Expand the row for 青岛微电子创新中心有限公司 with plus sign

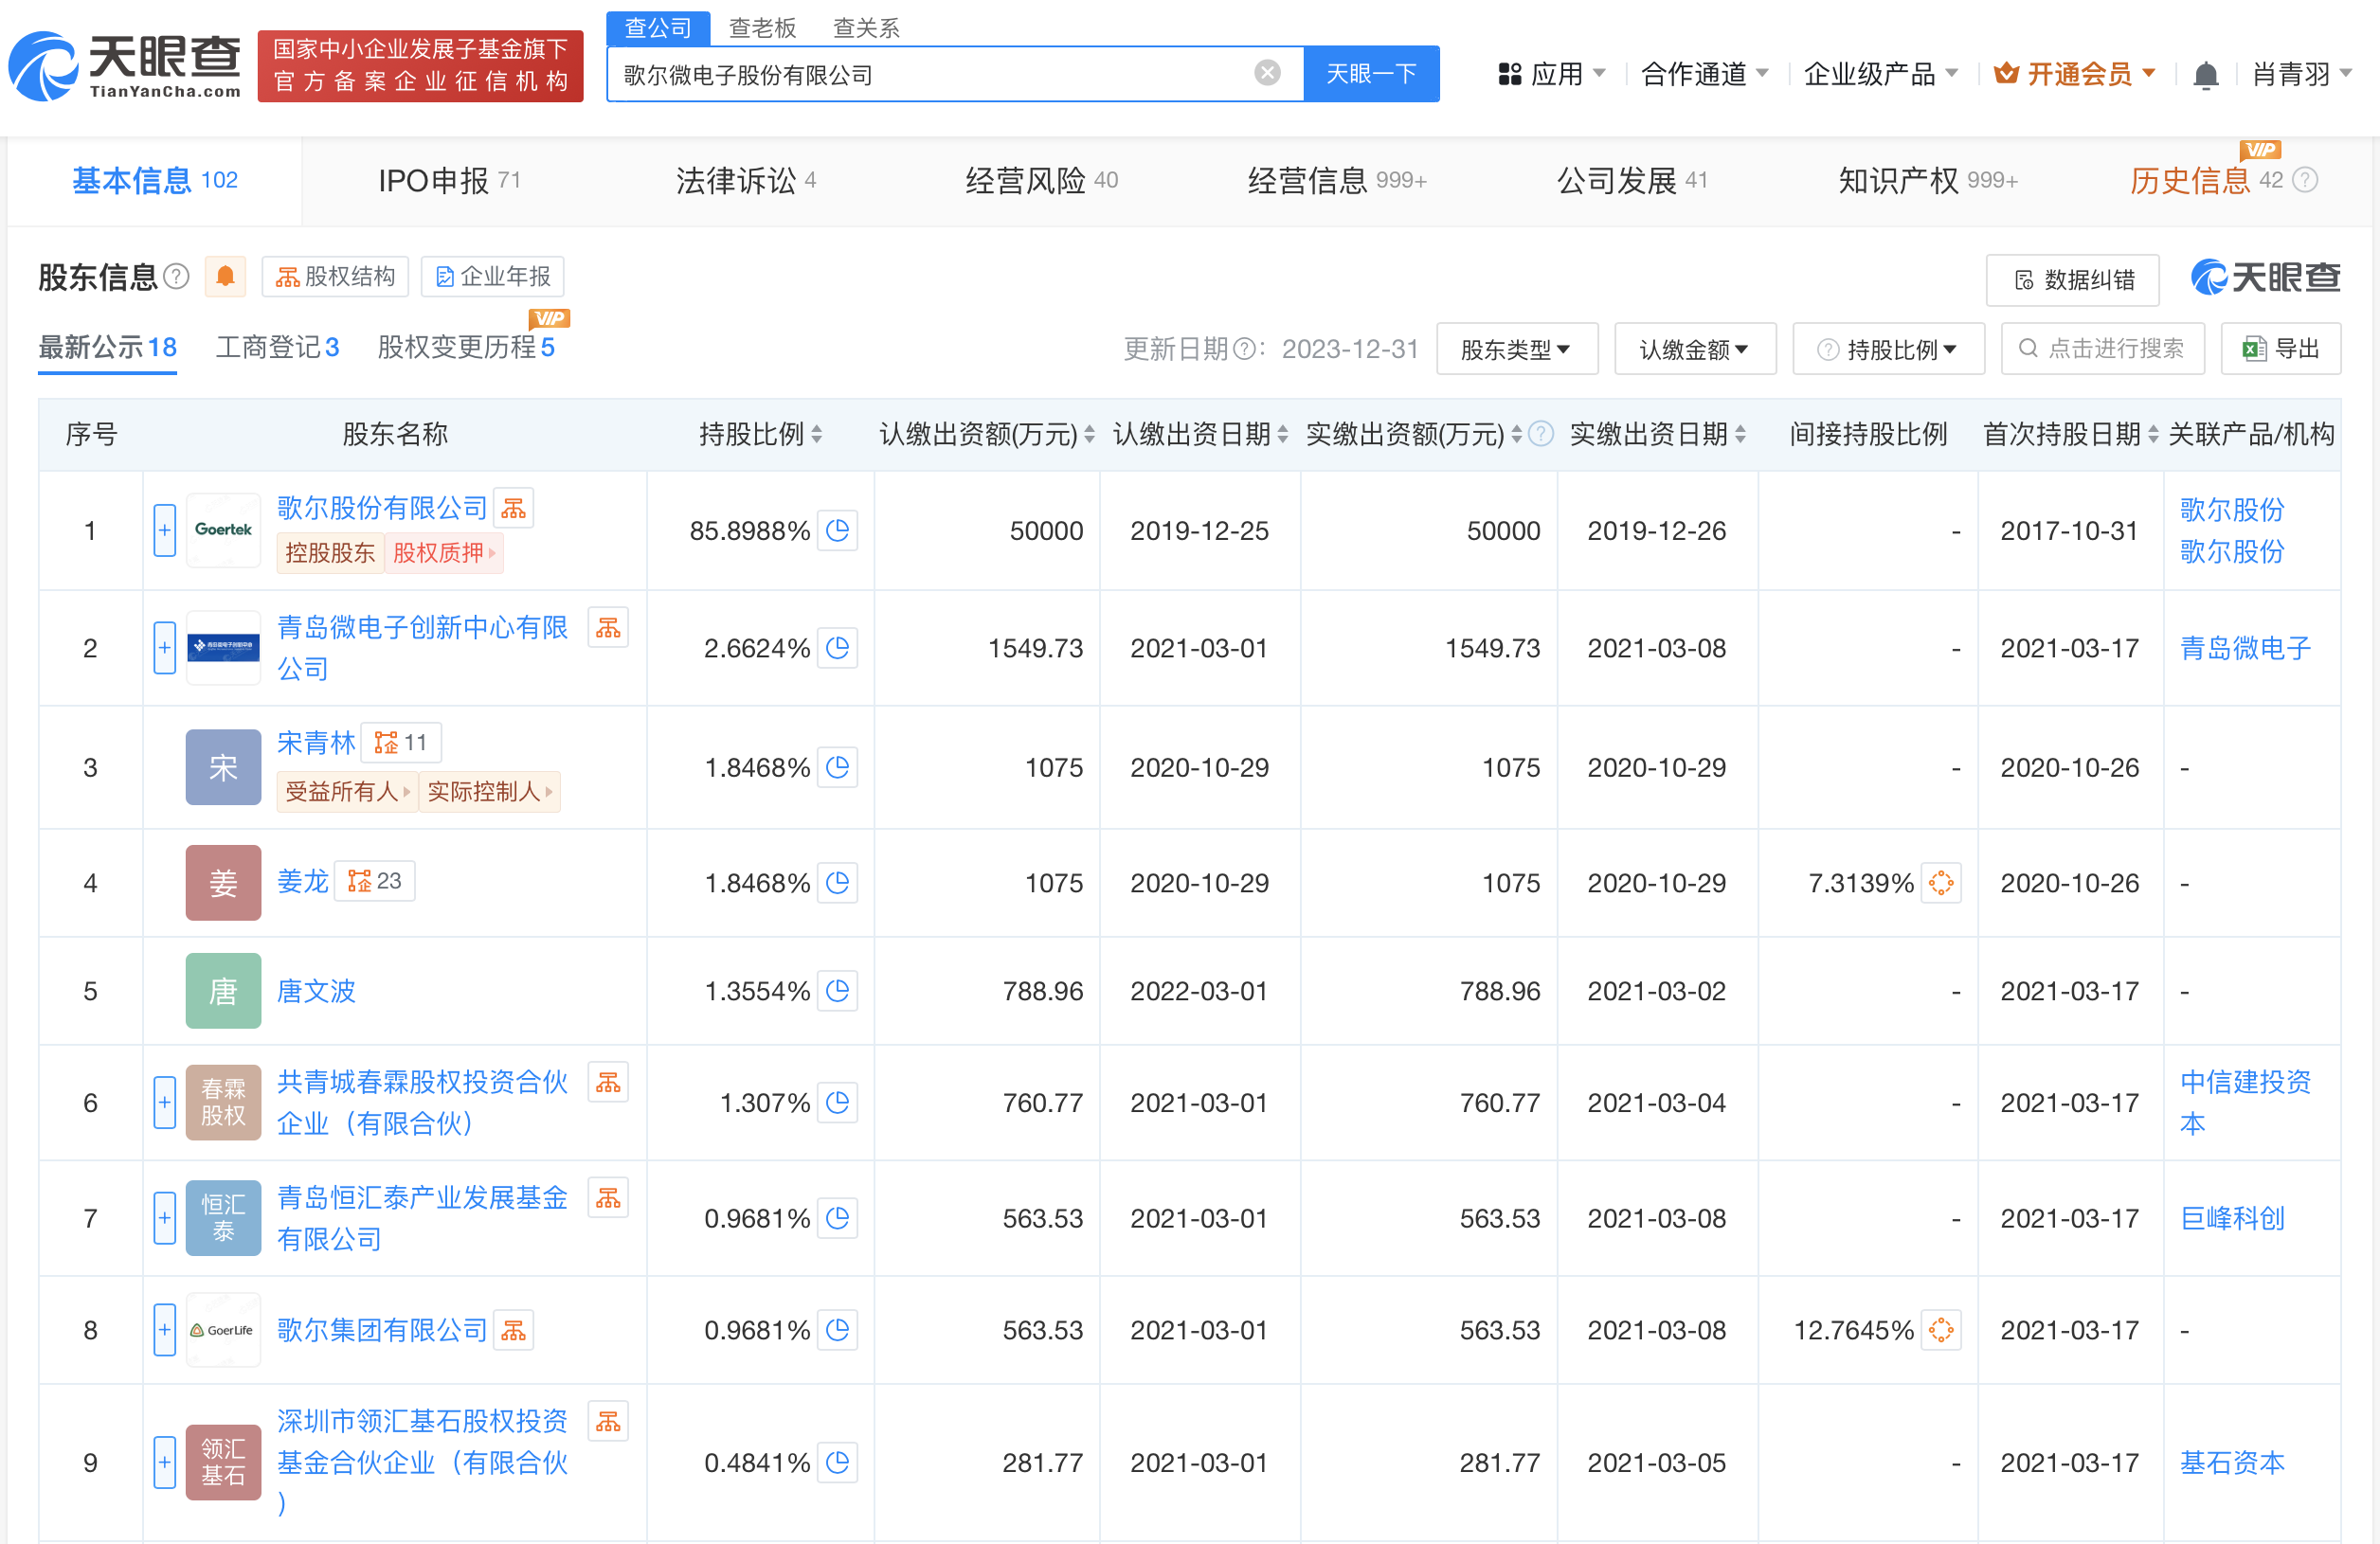pos(164,647)
